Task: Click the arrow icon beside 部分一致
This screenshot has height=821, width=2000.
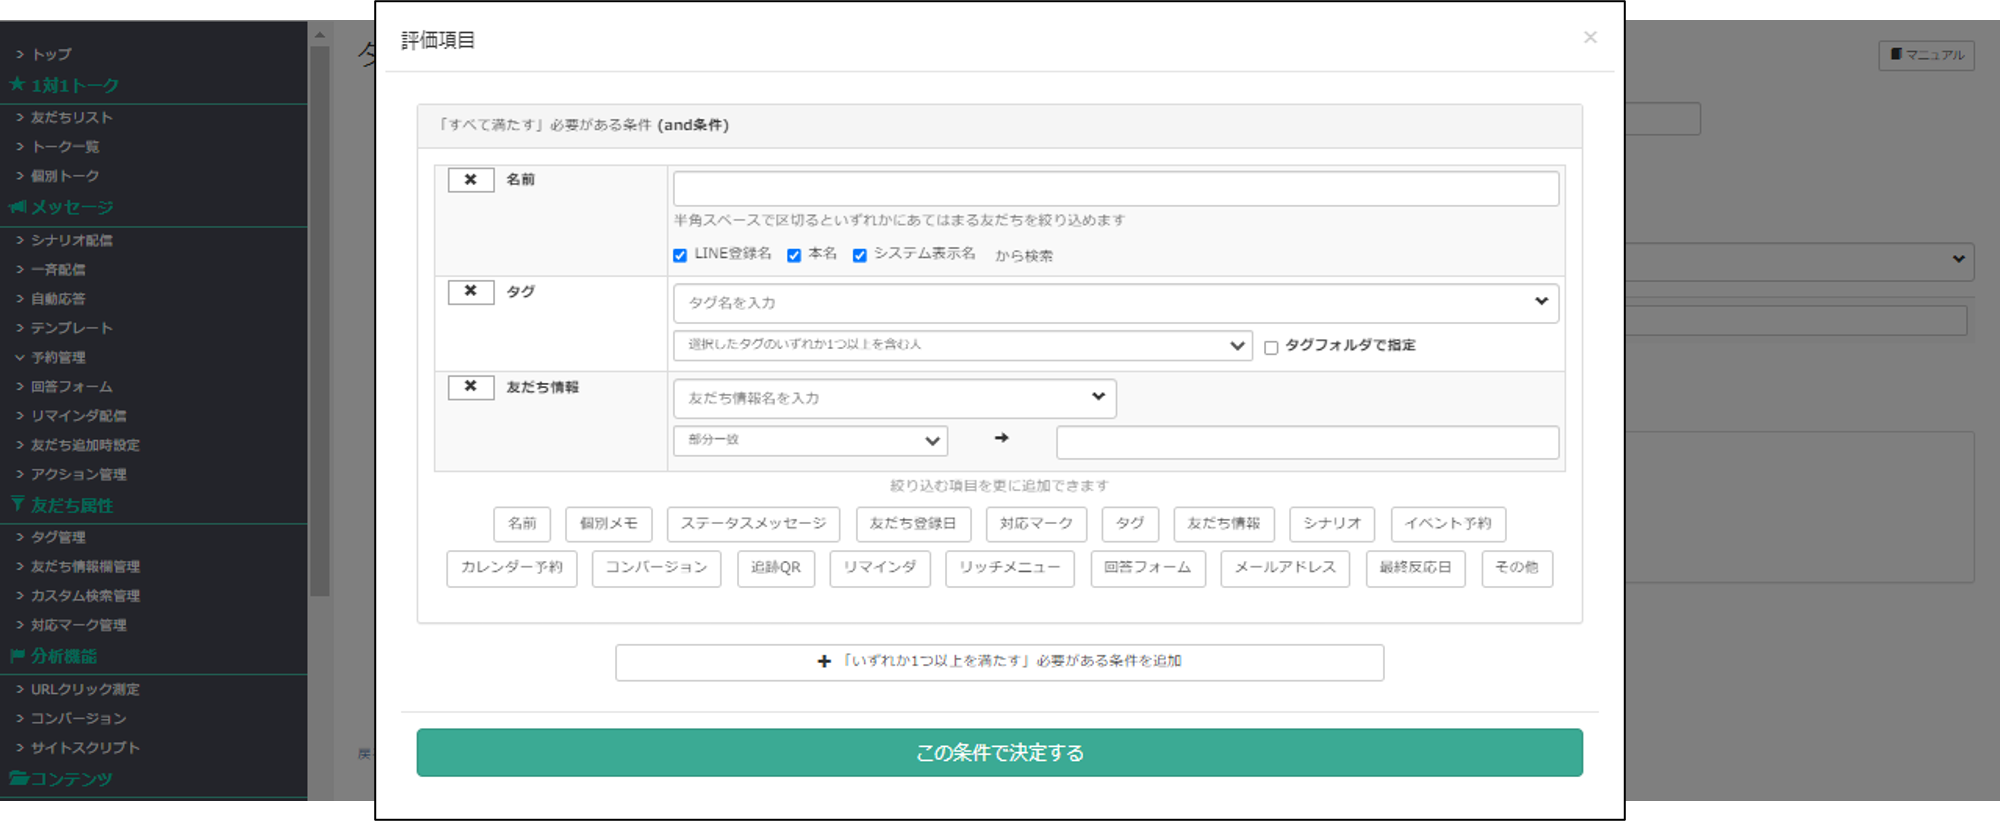Action: [x=1001, y=438]
